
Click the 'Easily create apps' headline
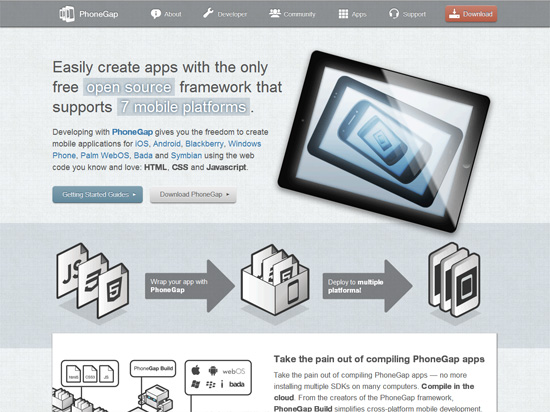(x=167, y=87)
